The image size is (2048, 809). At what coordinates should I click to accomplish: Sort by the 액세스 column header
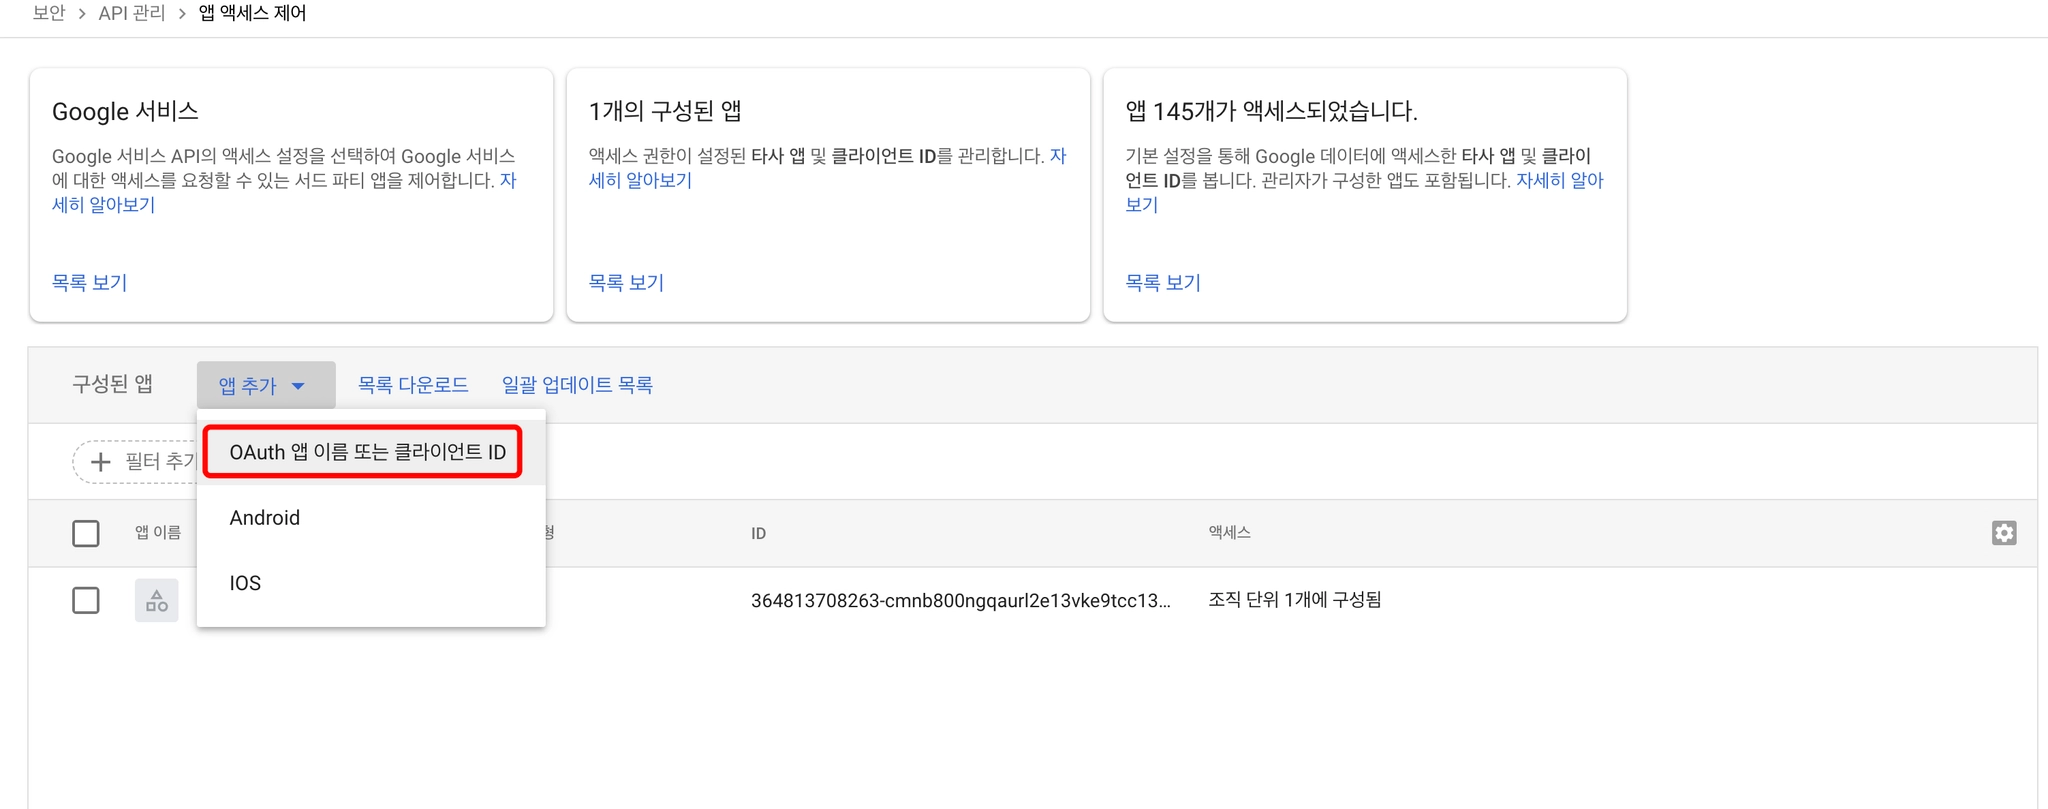(x=1229, y=533)
